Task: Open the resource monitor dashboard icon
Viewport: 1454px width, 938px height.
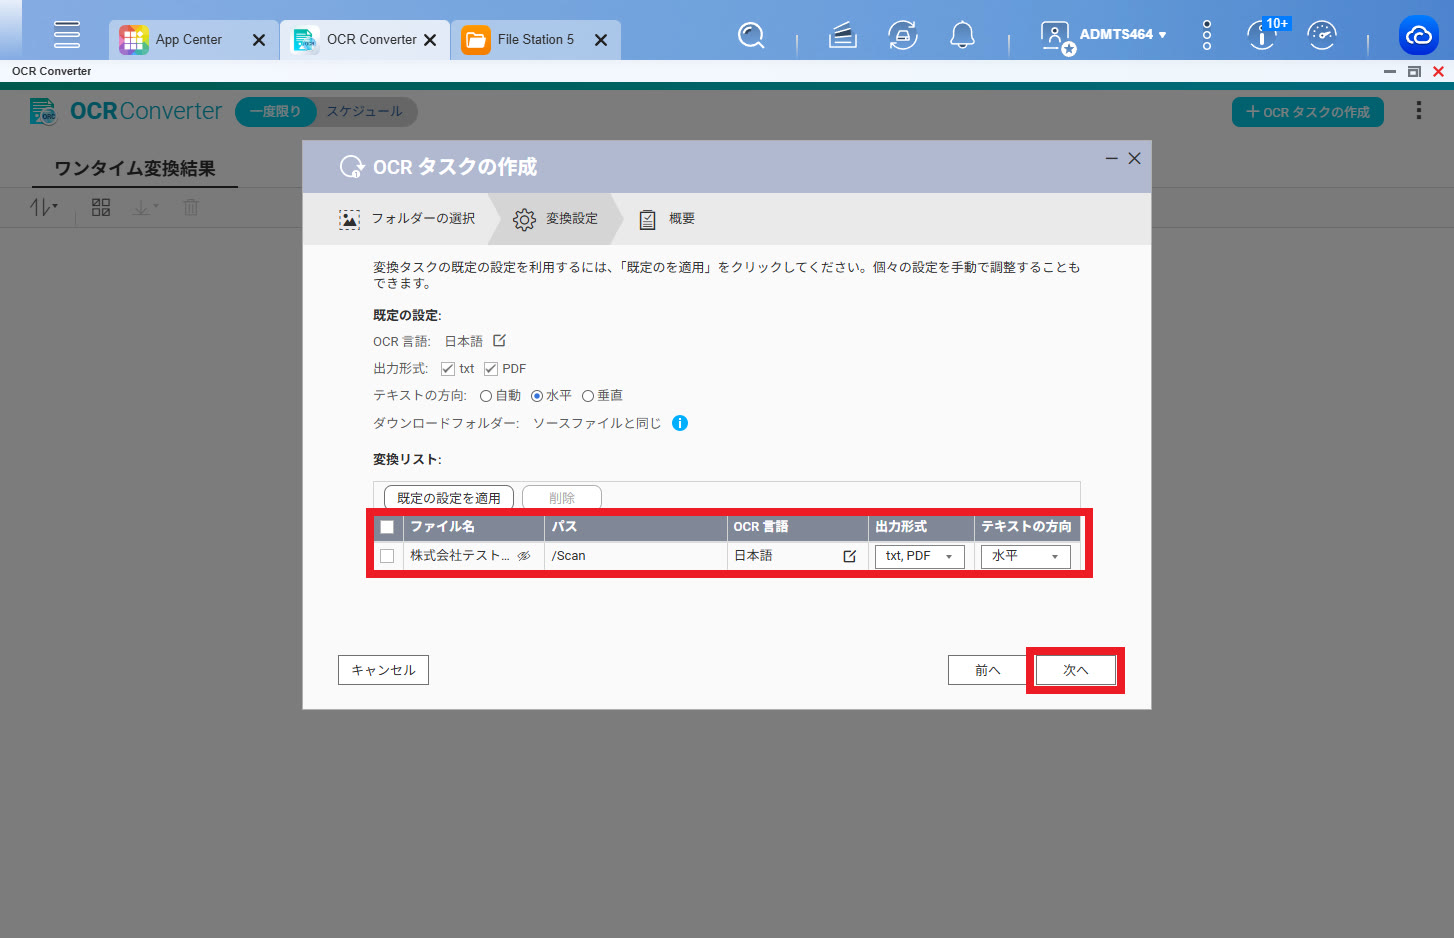Action: coord(1321,36)
